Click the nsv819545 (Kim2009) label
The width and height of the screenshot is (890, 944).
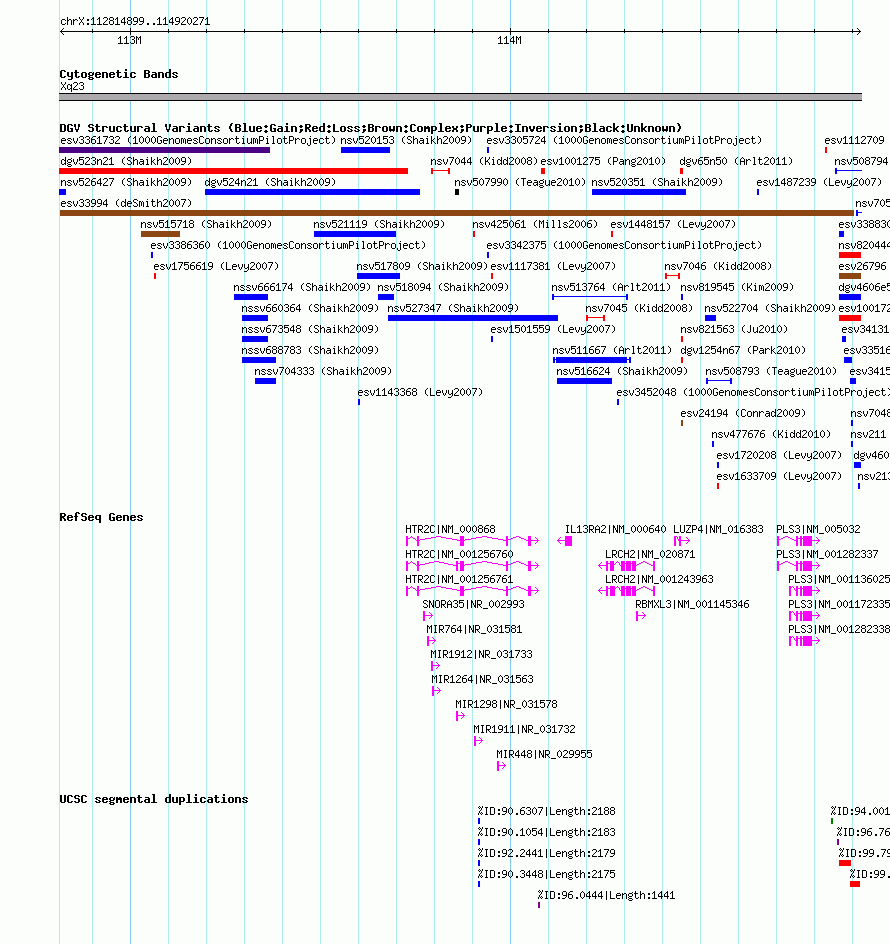(x=737, y=287)
